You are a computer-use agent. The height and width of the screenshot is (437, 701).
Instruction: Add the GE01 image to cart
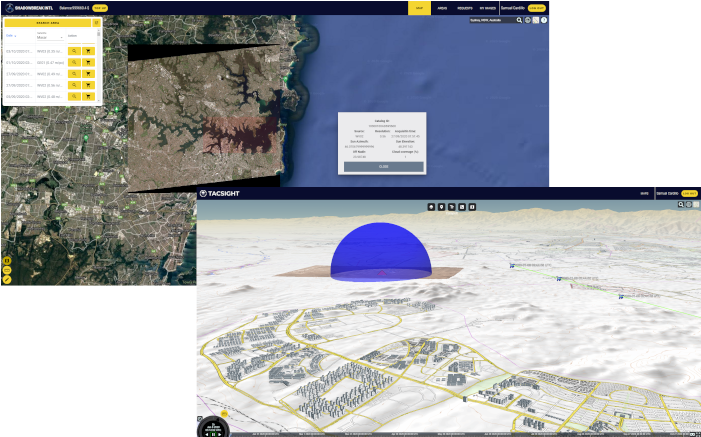(89, 62)
